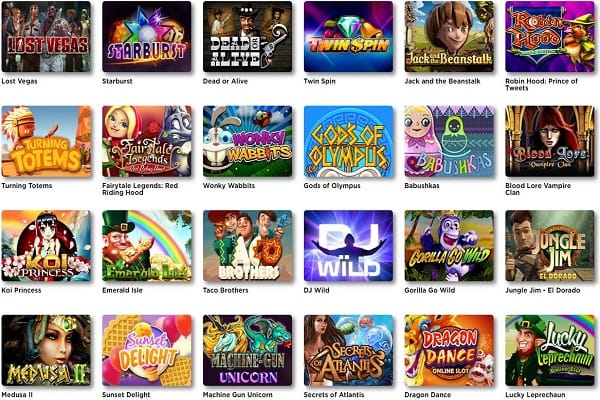Choose the Turning Totems game image

coord(46,141)
